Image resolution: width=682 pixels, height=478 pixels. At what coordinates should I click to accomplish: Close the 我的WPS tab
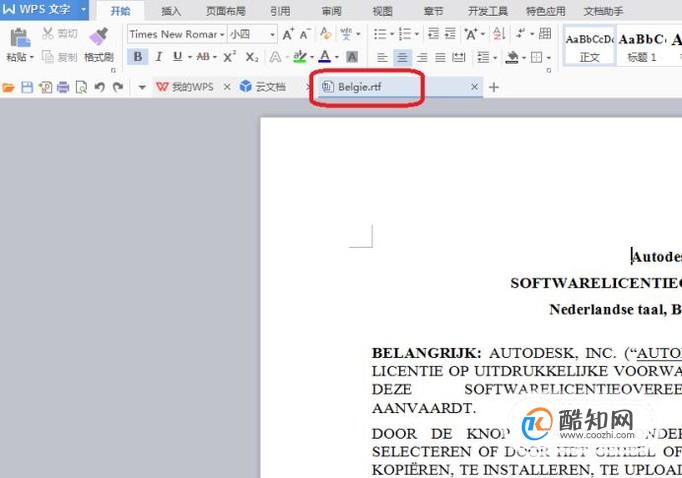click(227, 87)
